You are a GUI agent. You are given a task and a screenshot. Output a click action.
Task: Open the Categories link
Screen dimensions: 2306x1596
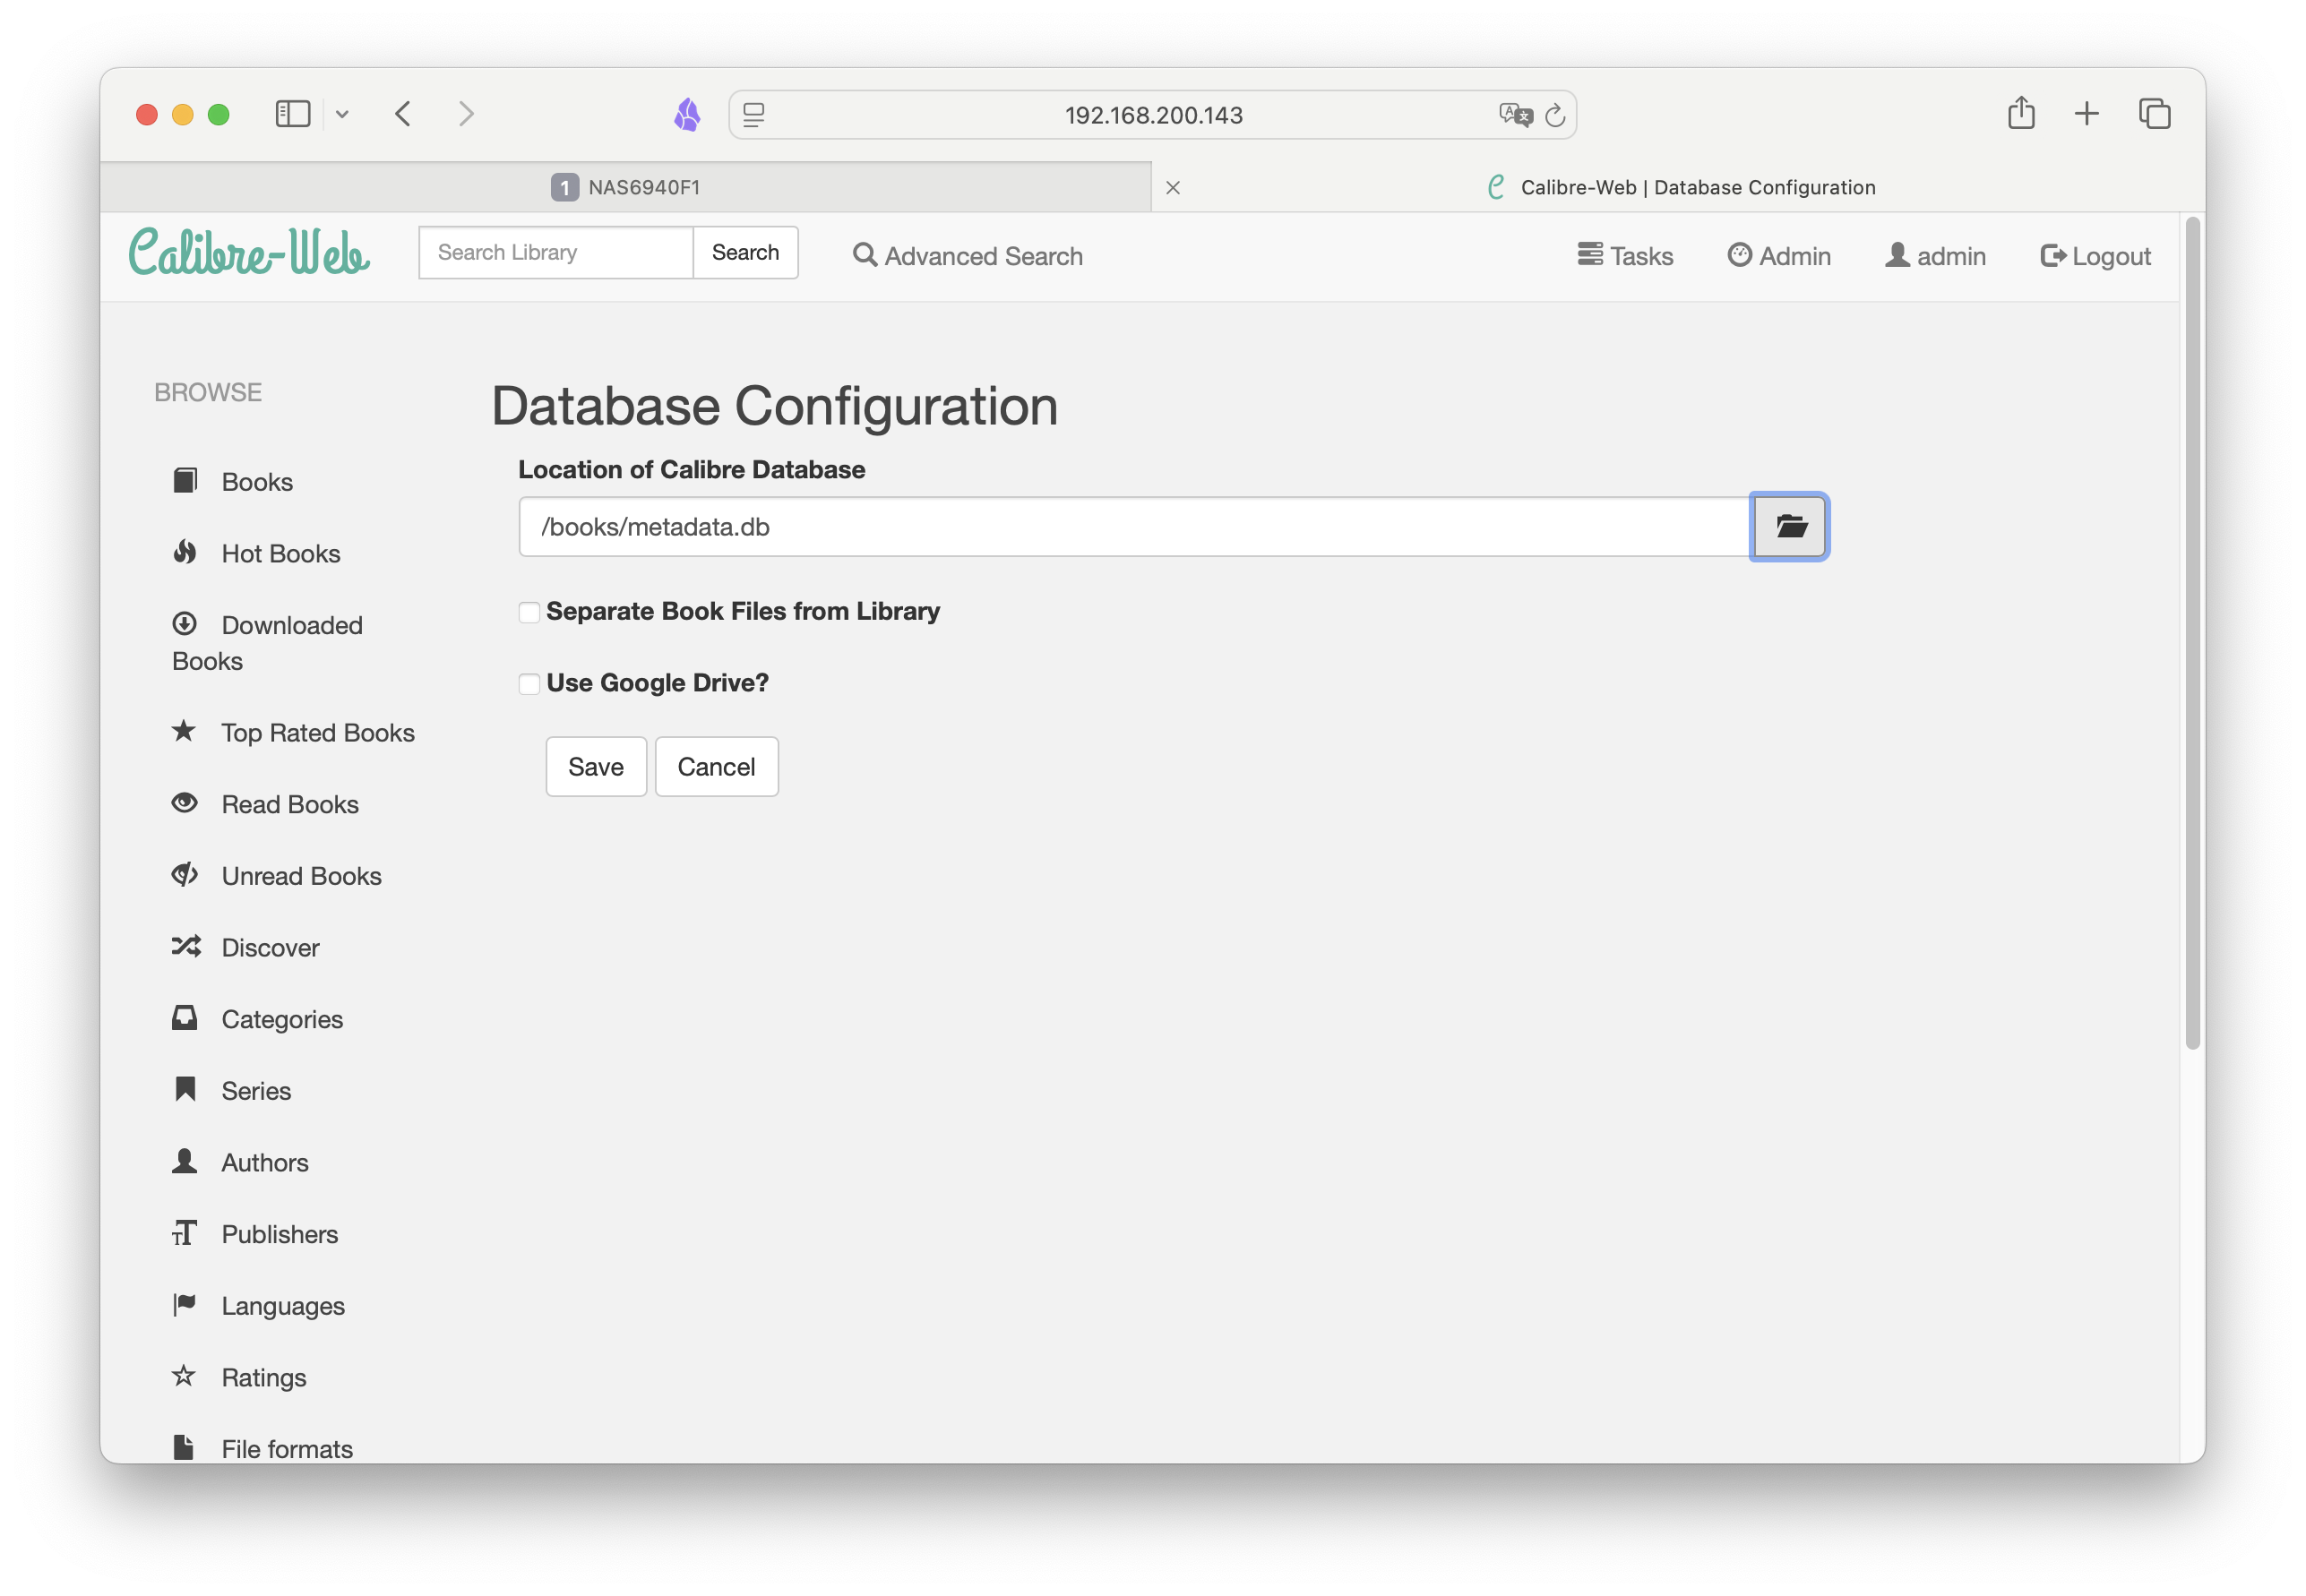(282, 1020)
